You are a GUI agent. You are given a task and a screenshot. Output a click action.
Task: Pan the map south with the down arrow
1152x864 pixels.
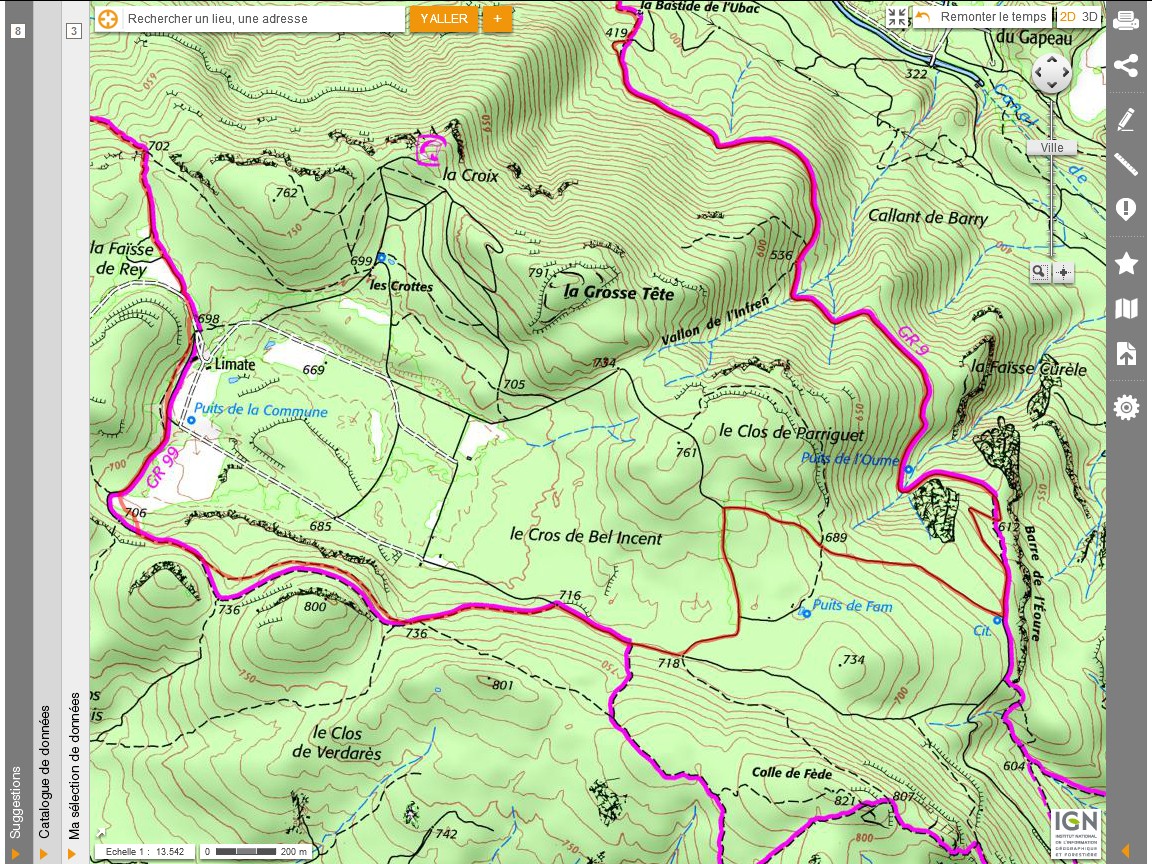[x=1051, y=85]
